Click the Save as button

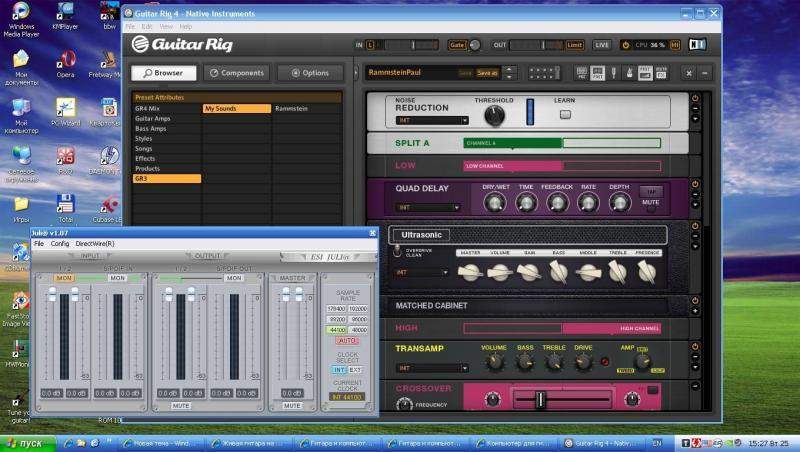[x=487, y=73]
